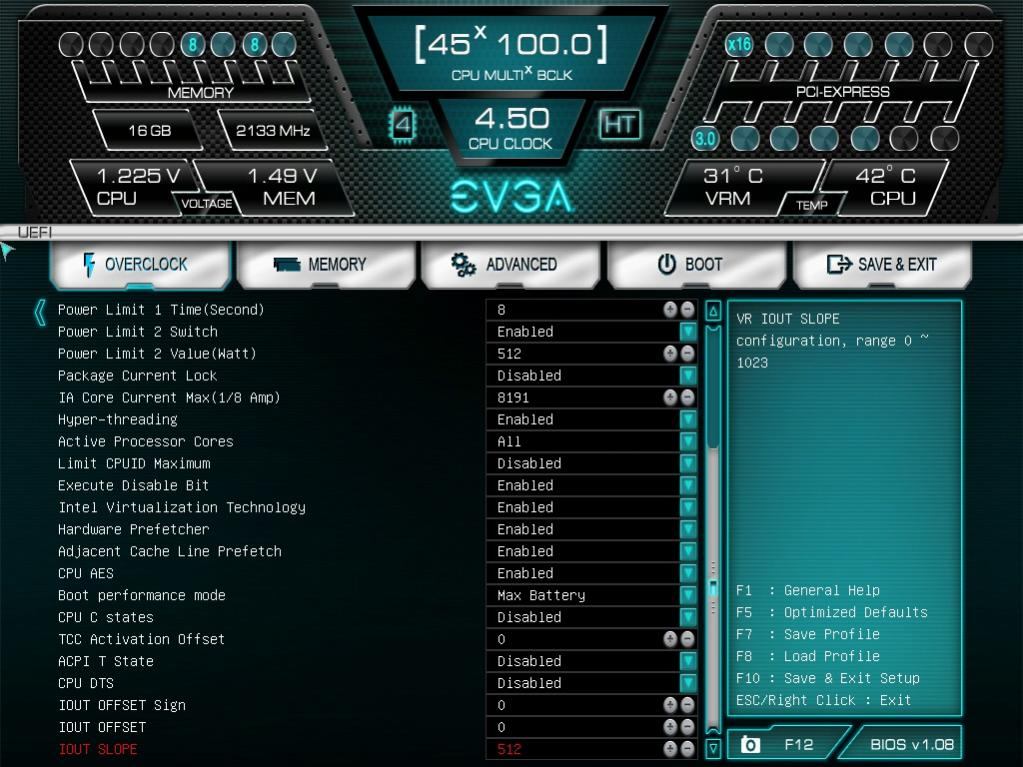1023x767 pixels.
Task: Open Boot performance mode dropdown
Action: (688, 595)
